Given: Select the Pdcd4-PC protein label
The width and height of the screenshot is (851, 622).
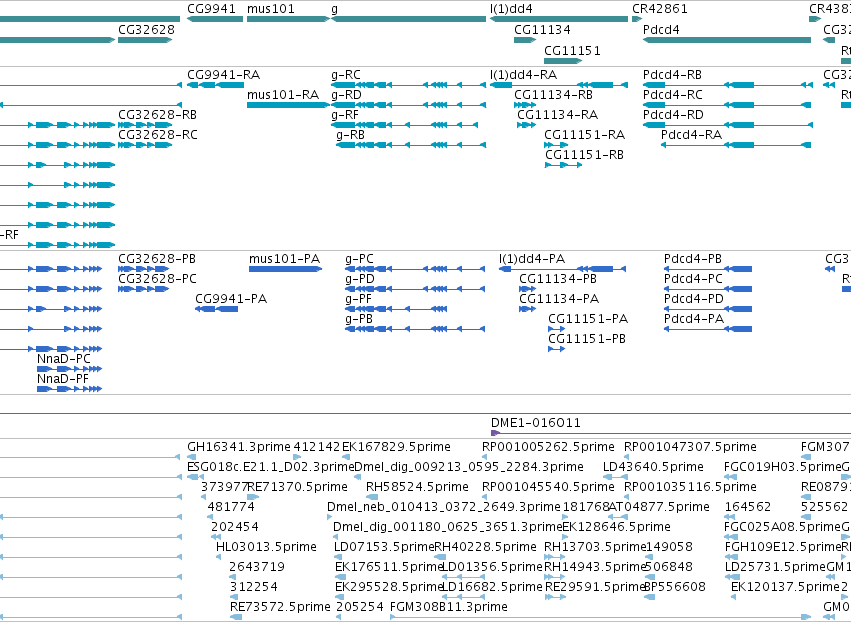Looking at the screenshot, I should pyautogui.click(x=694, y=279).
